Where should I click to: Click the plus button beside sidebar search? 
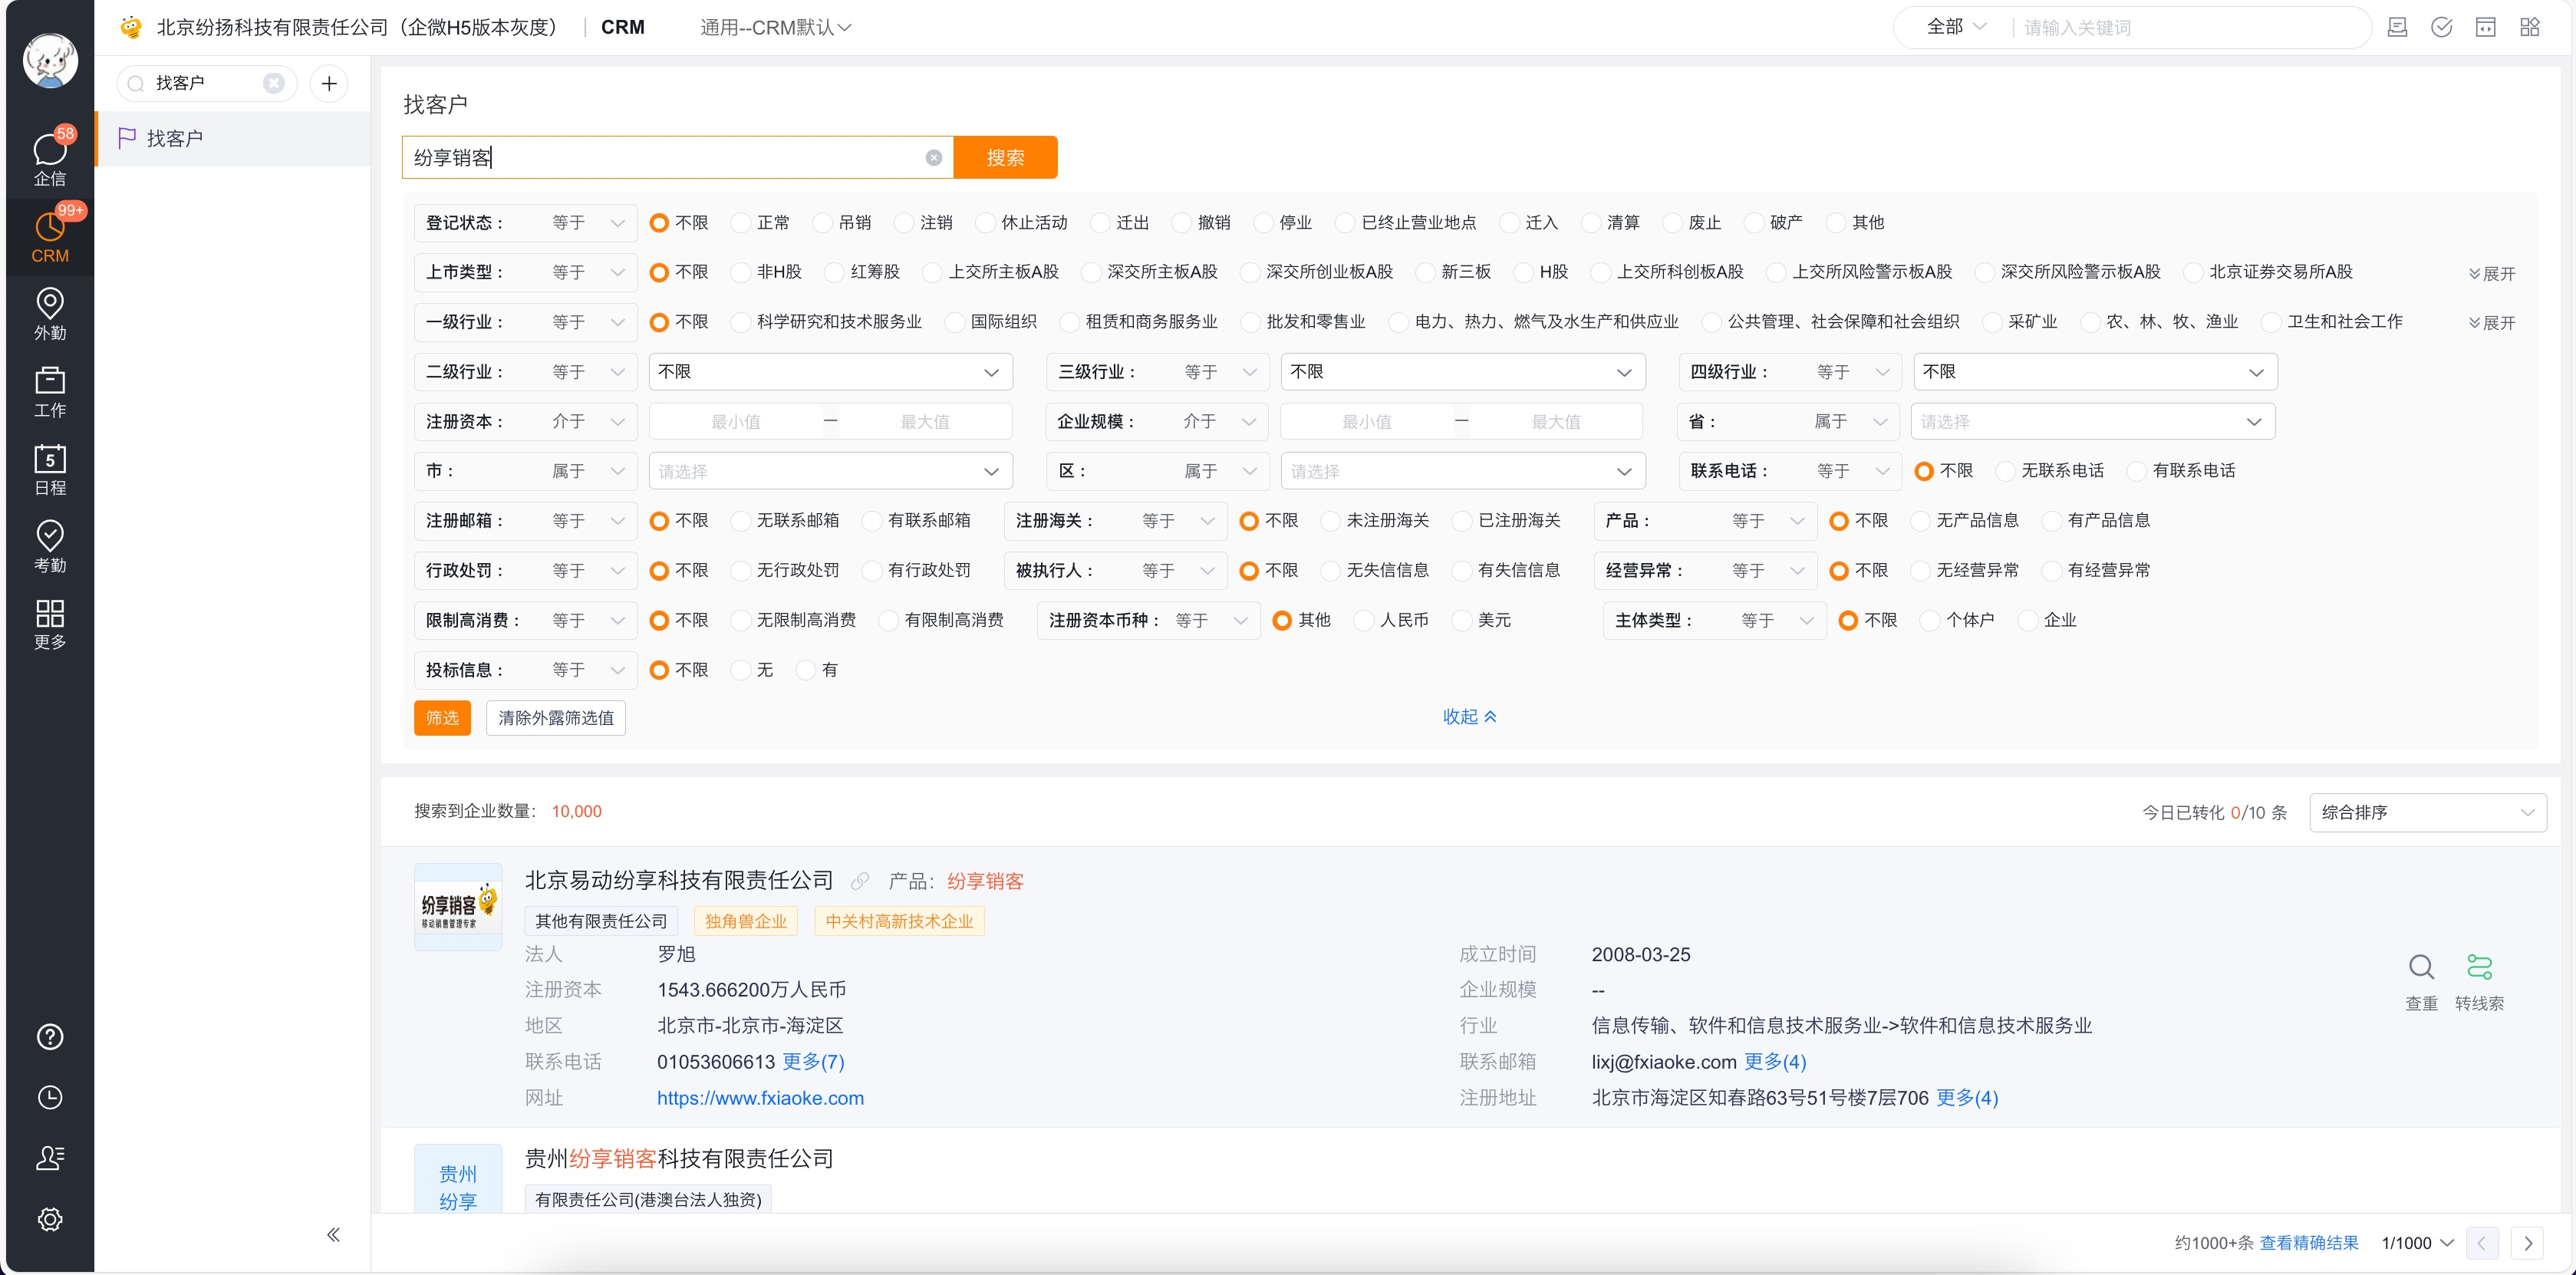[329, 83]
